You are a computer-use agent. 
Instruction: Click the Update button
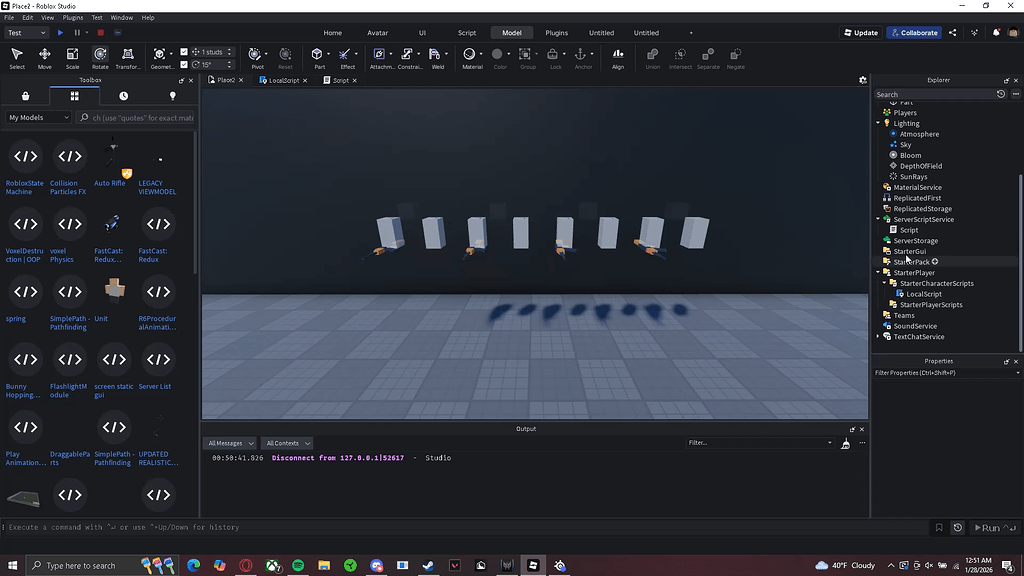click(x=859, y=32)
